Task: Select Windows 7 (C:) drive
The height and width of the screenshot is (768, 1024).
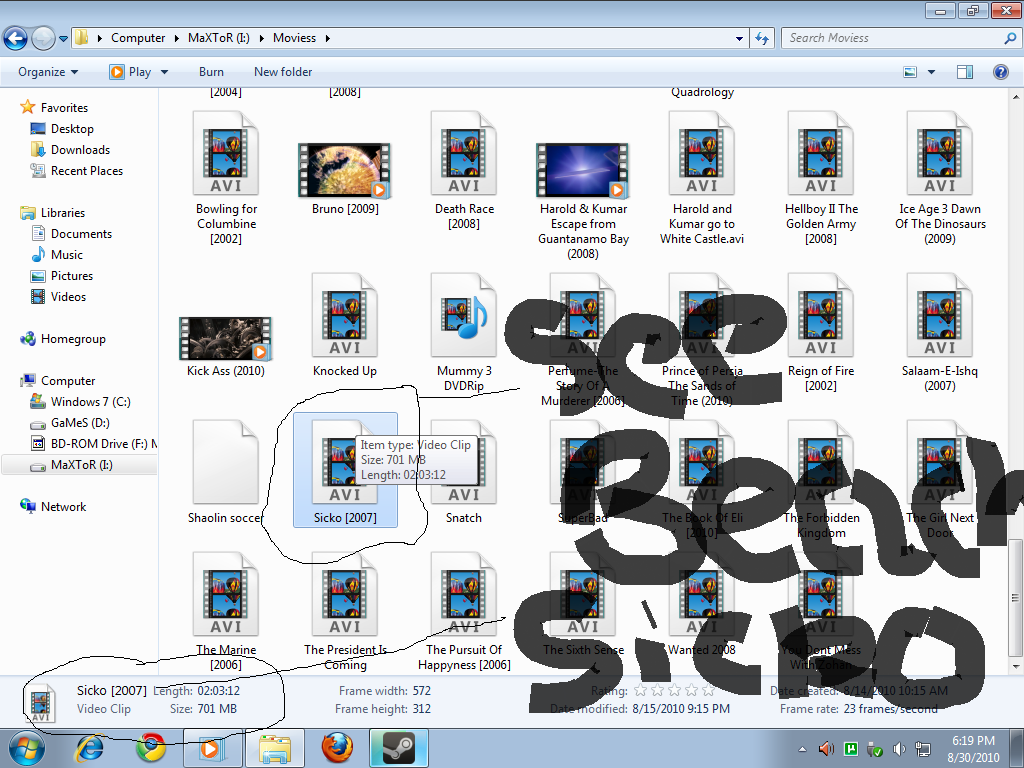Action: (x=90, y=402)
